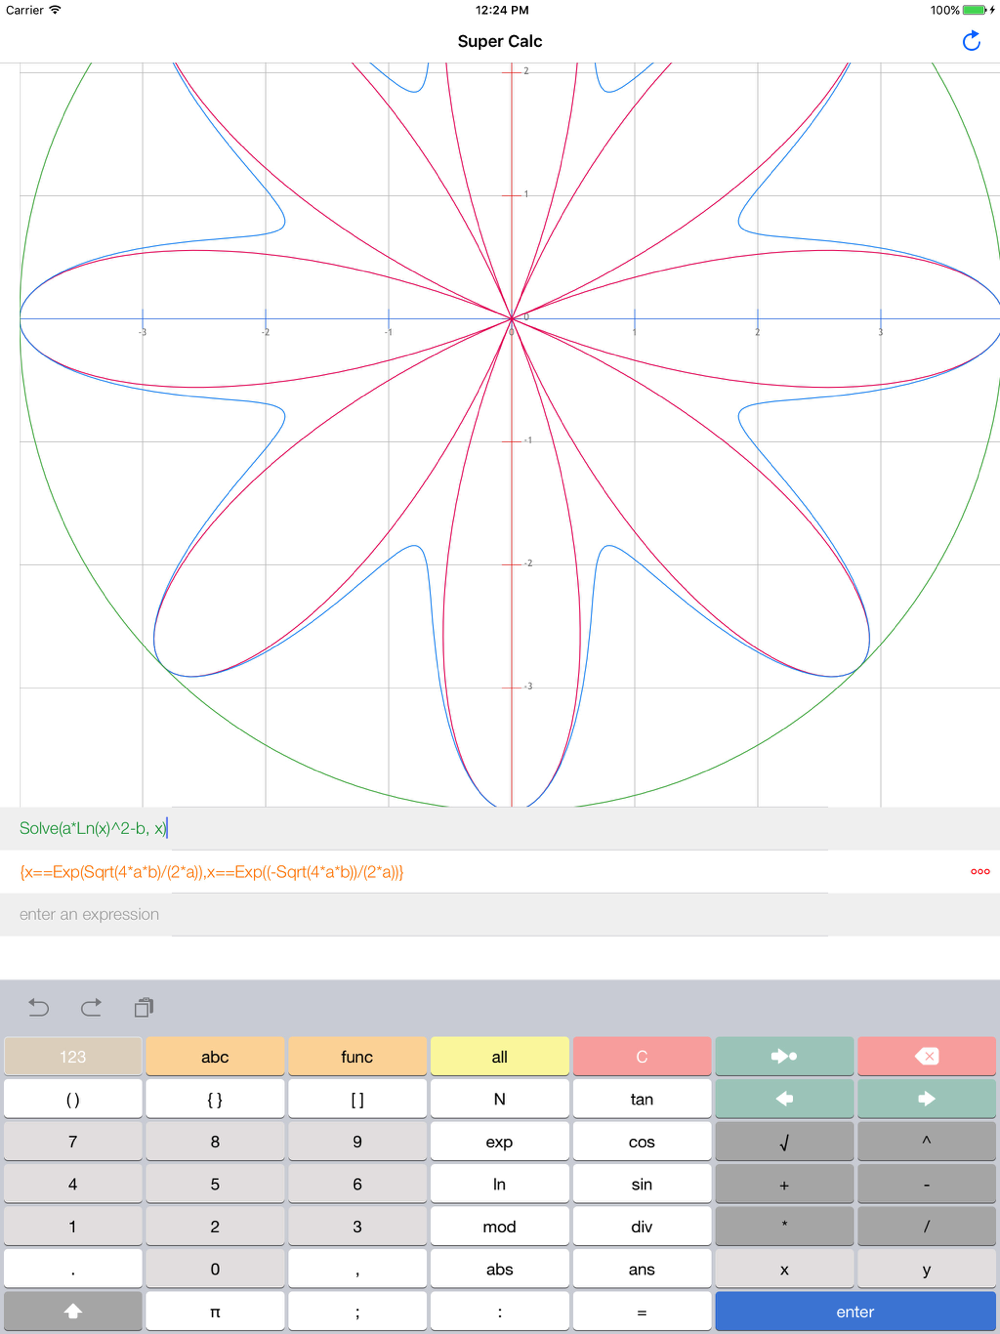Select the orange x==Exp(Sqrt result line

tap(500, 871)
